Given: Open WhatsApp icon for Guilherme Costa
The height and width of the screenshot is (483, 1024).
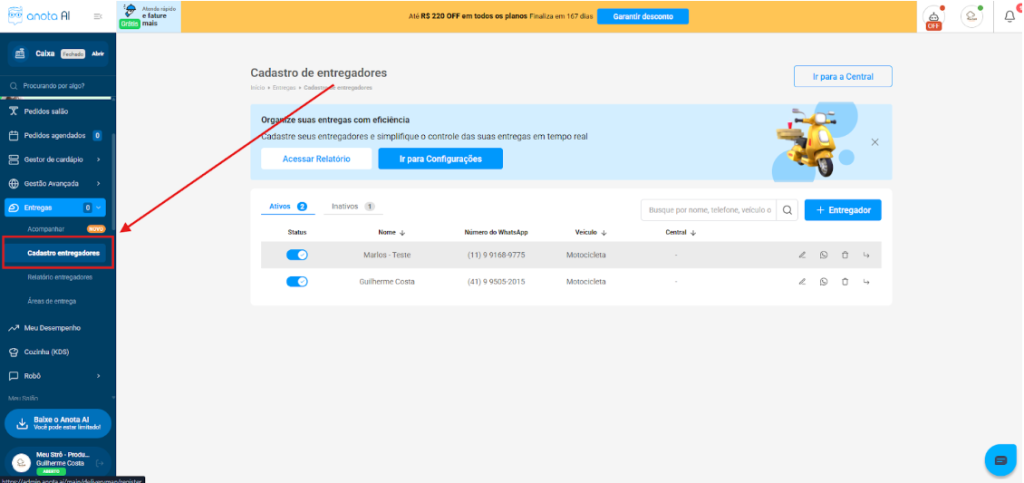Looking at the screenshot, I should [824, 282].
